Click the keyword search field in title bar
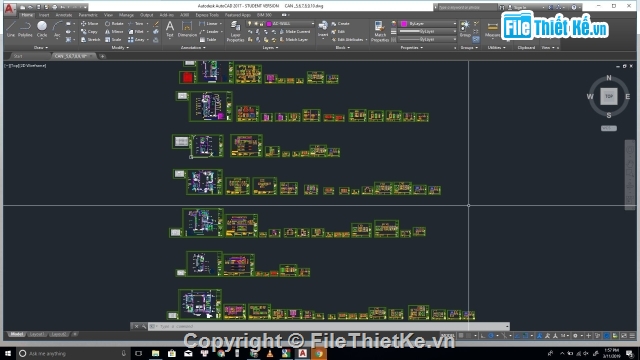This screenshot has width=640, height=360. (x=467, y=7)
